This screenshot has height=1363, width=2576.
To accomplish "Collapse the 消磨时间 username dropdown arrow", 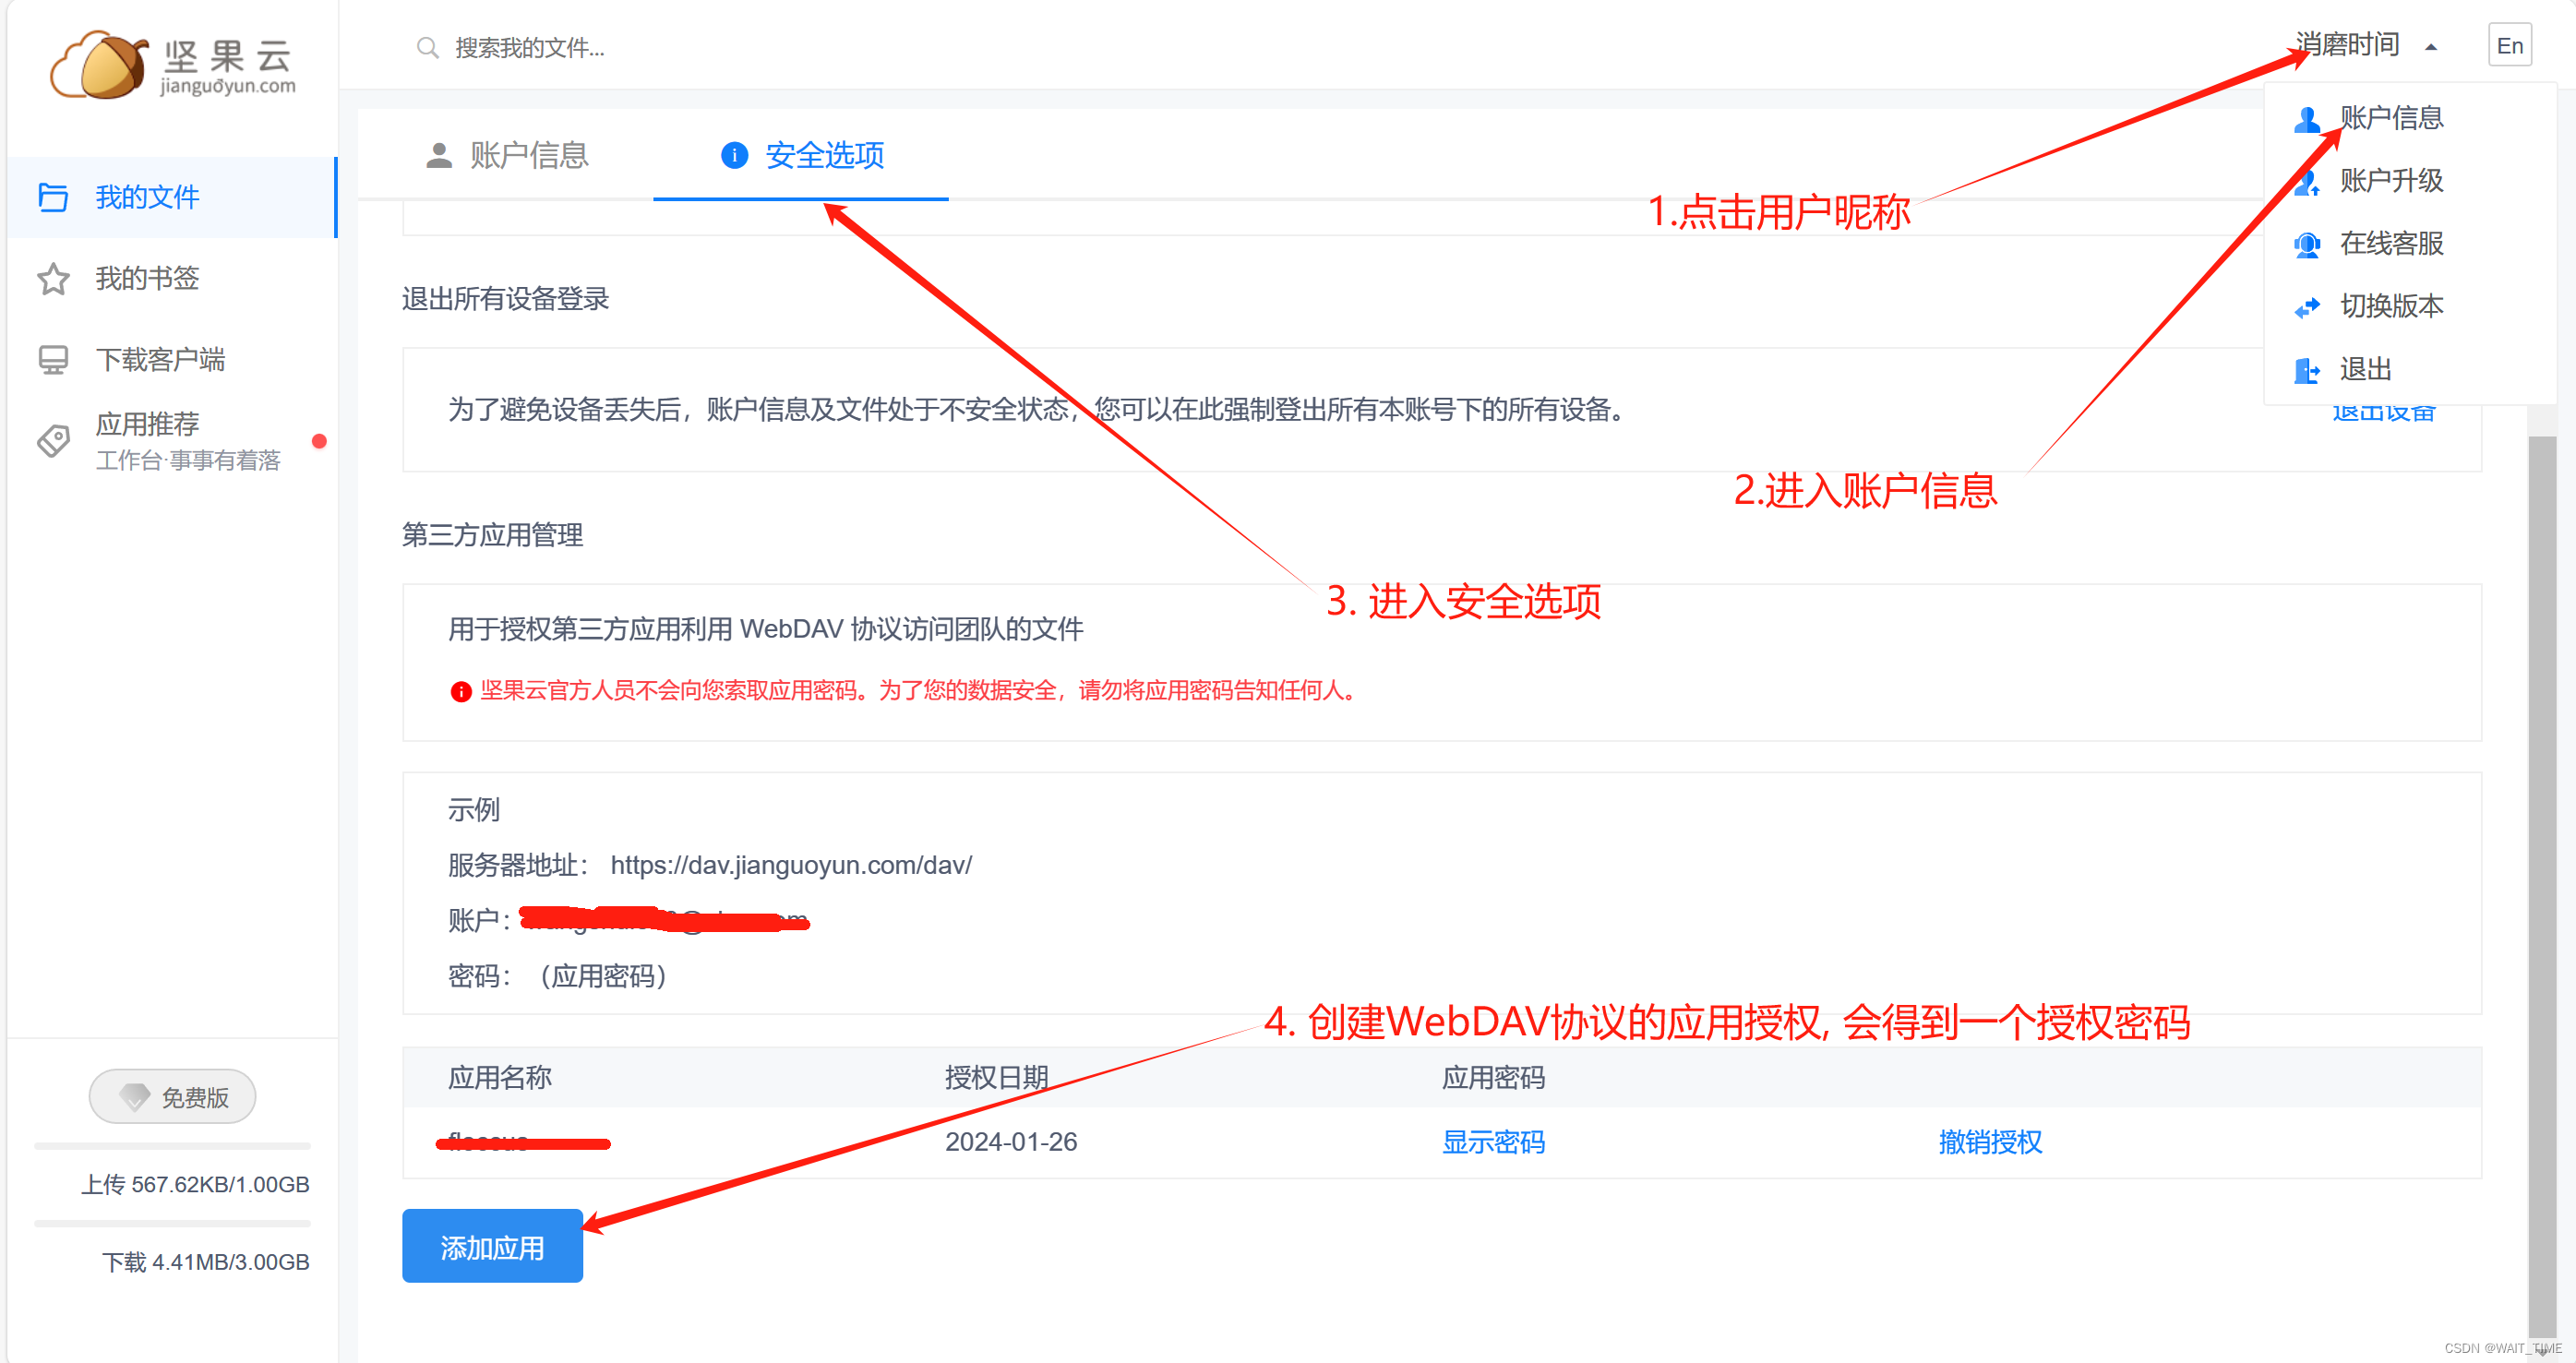I will (2431, 47).
